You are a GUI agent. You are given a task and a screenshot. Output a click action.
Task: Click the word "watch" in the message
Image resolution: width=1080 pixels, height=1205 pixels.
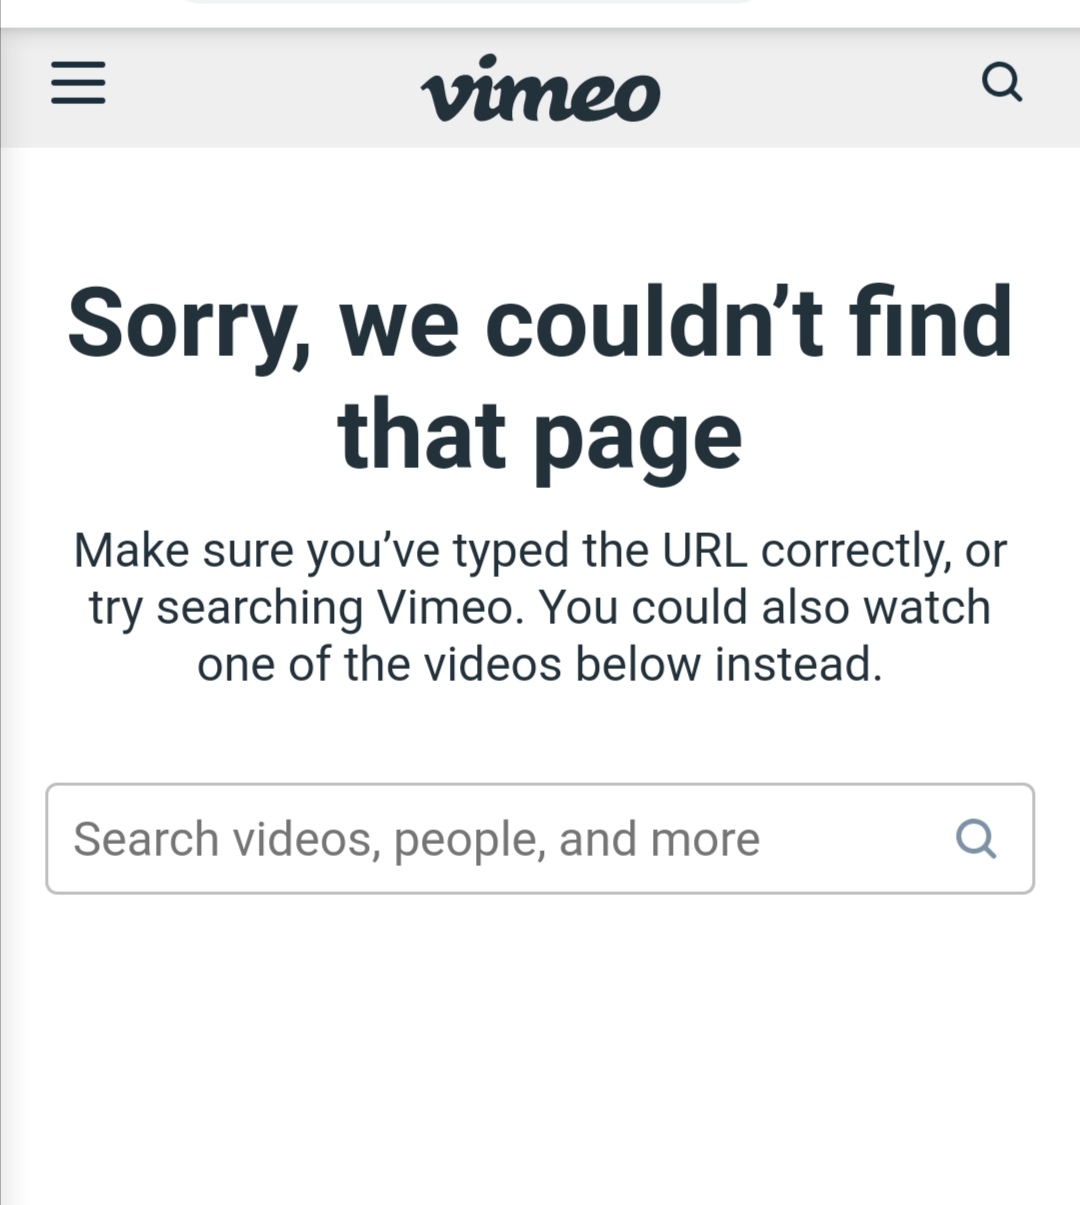point(927,607)
